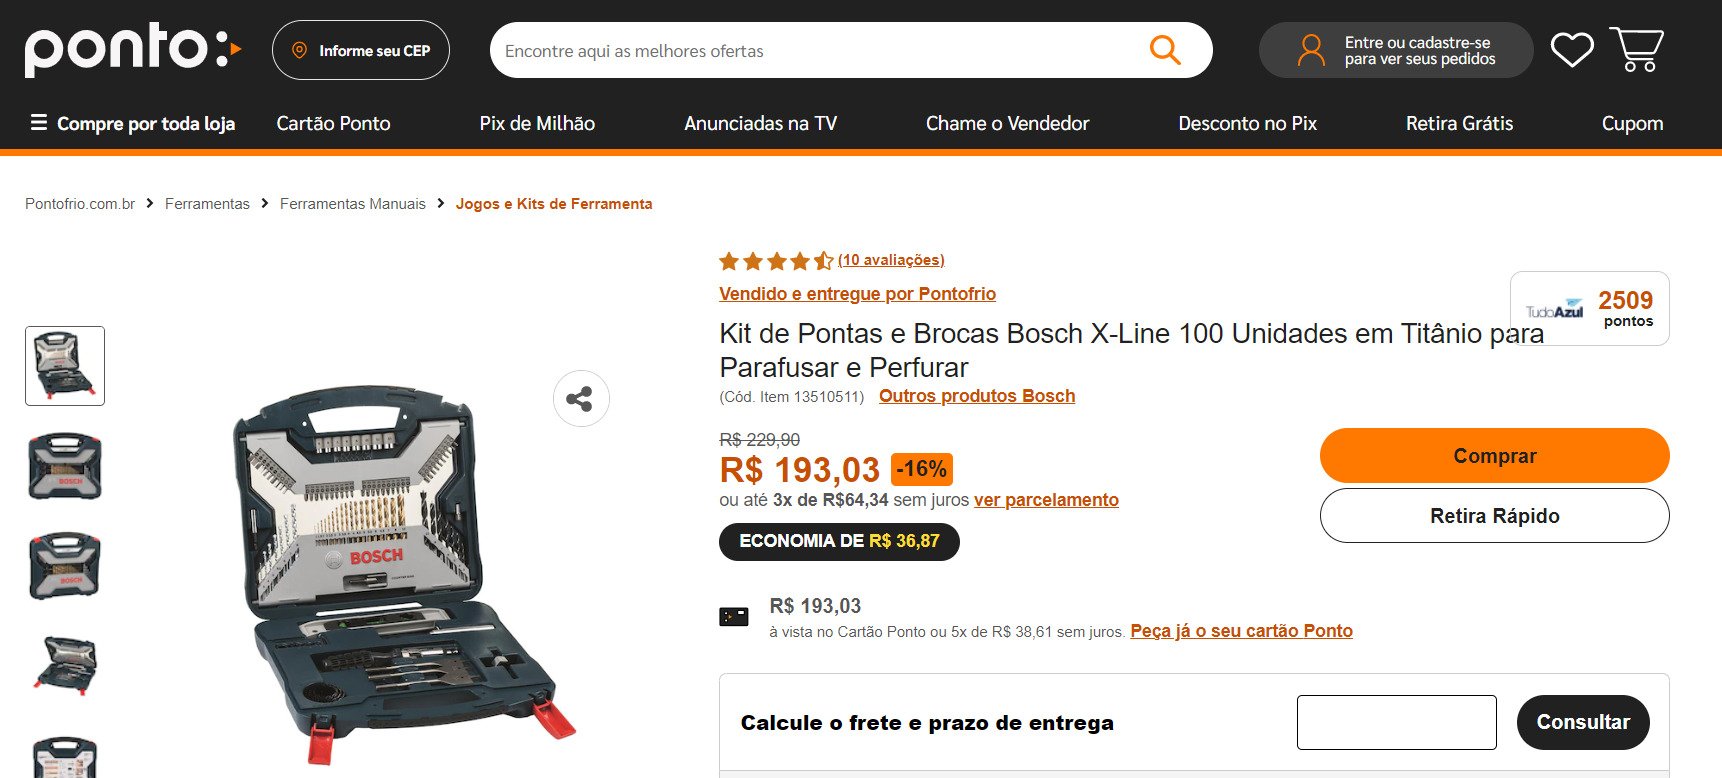Open the shopping cart icon
The image size is (1722, 778).
[1636, 50]
